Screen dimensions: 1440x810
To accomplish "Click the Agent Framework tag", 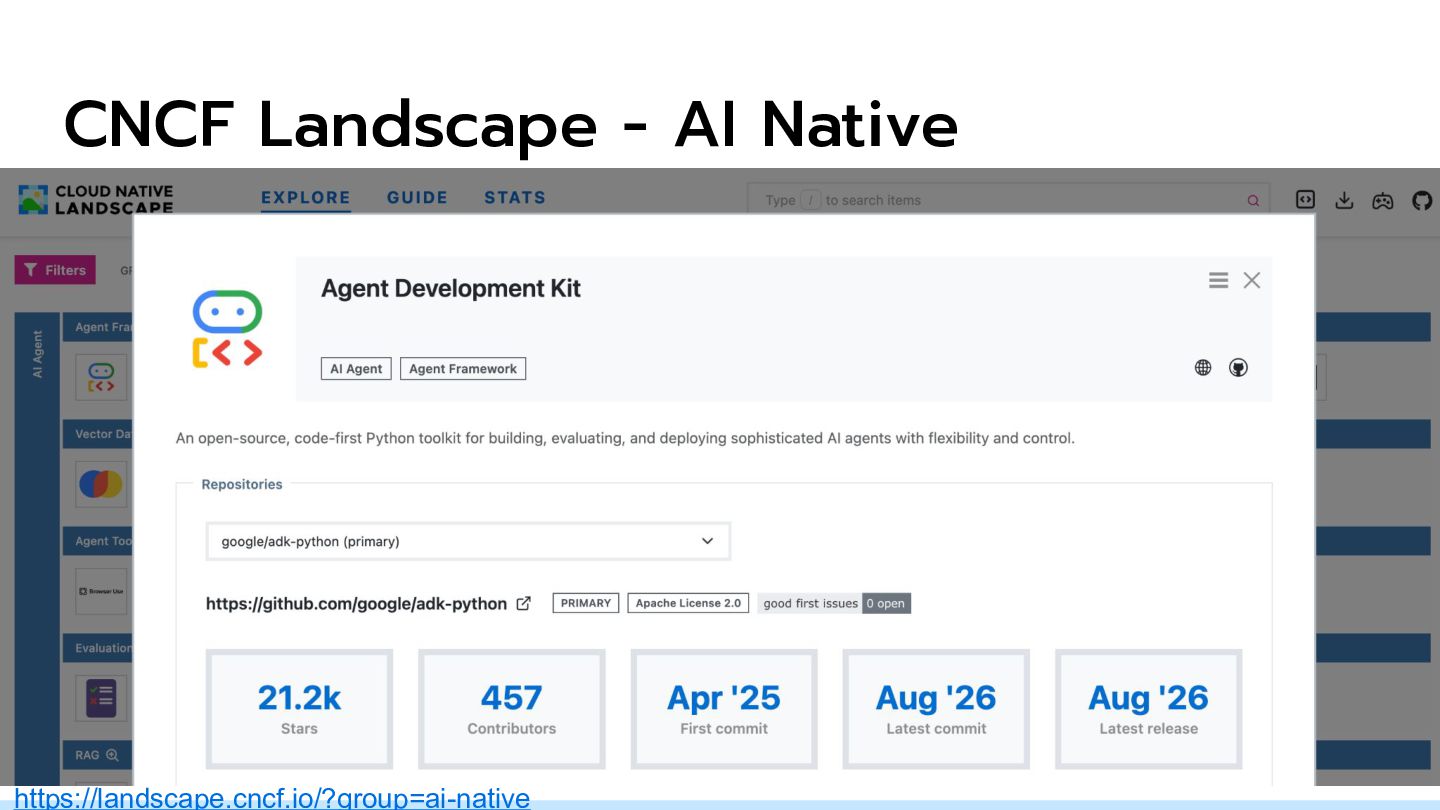I will (463, 369).
